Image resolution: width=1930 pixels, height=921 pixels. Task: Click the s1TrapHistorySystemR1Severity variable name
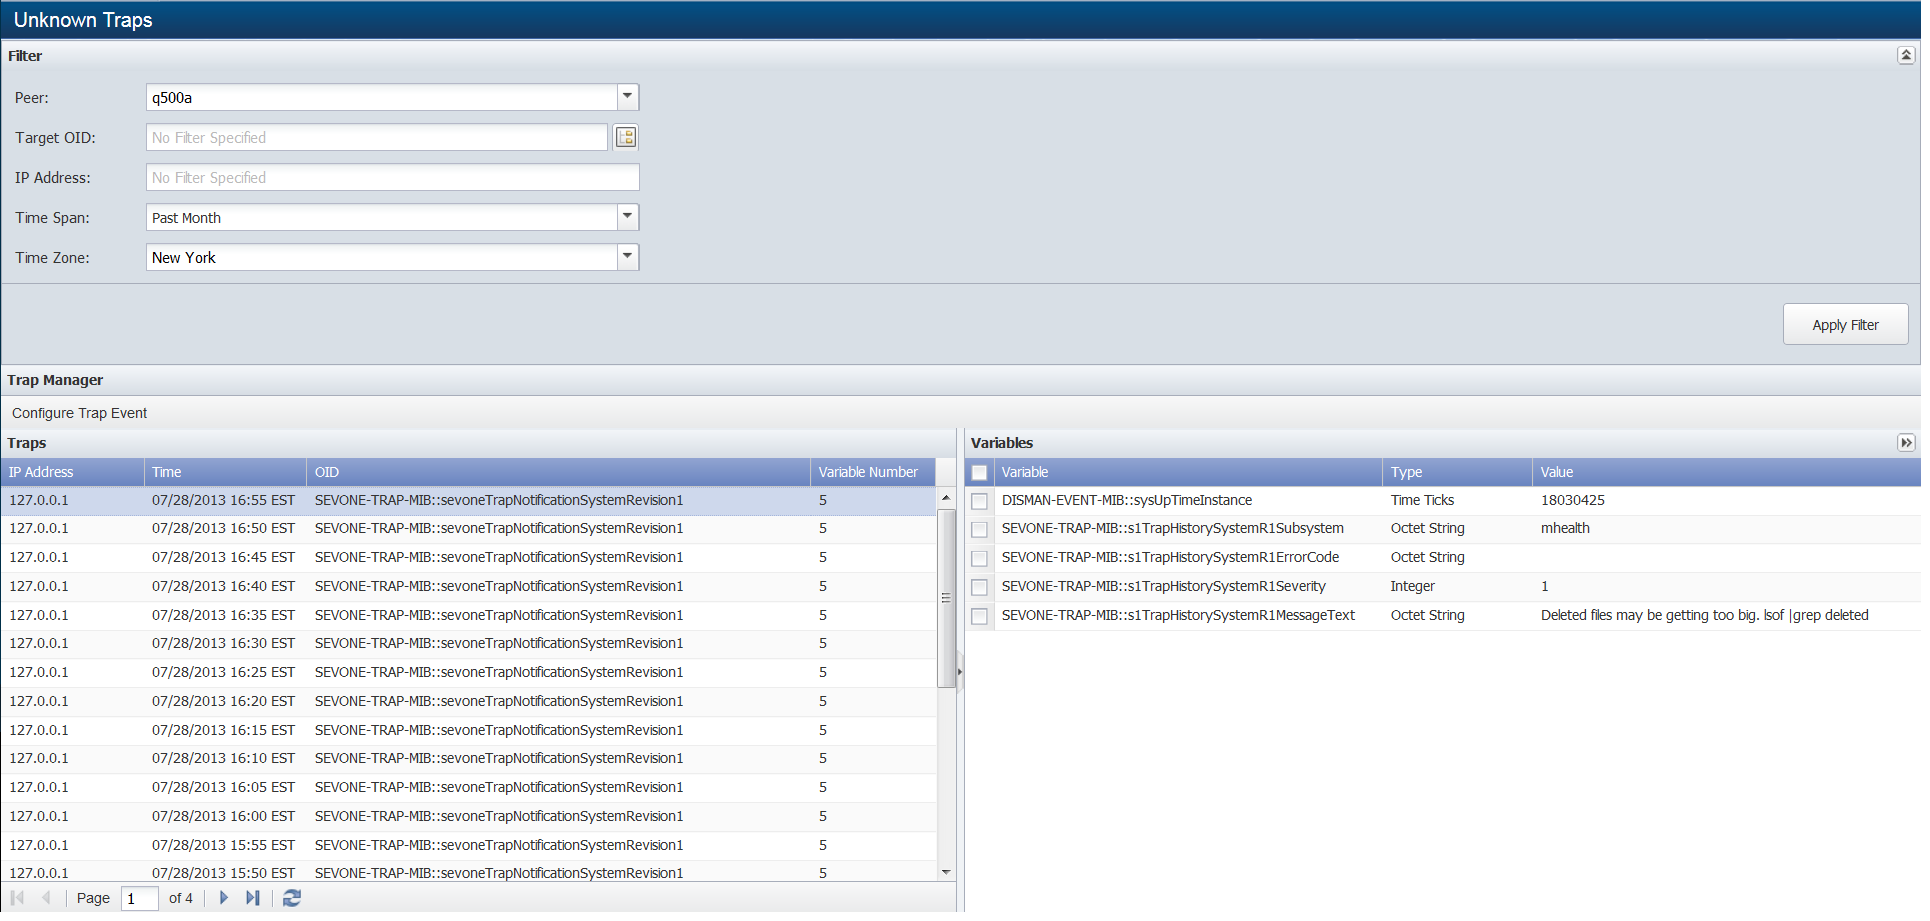[x=1164, y=586]
